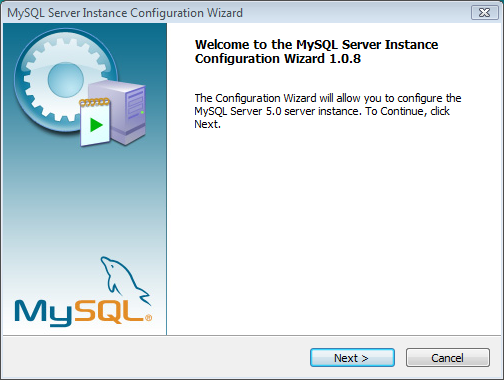Viewport: 504px width, 380px height.
Task: Click the MySQL dolphin logo
Action: [x=125, y=279]
